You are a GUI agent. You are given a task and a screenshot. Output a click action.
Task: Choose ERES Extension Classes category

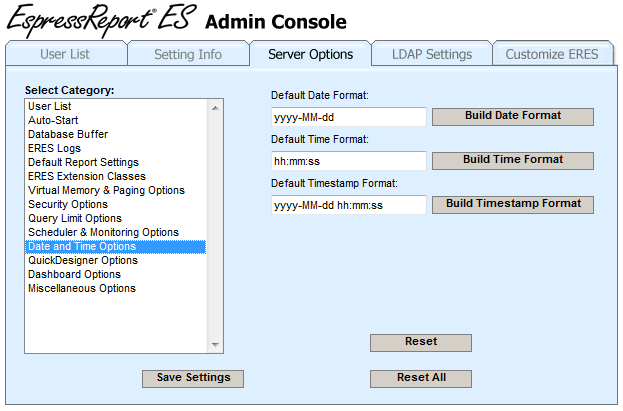pos(115,176)
